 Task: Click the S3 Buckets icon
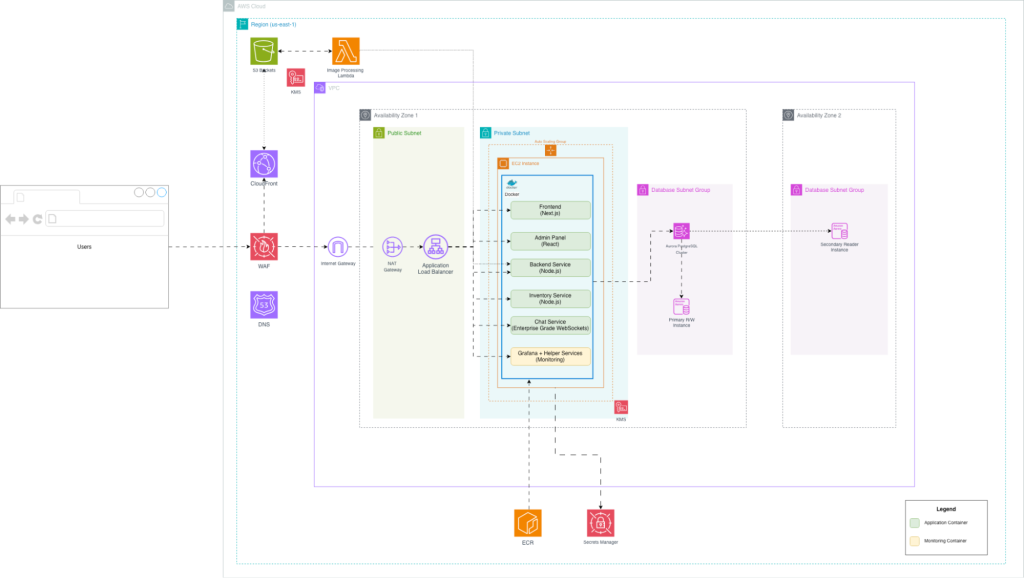(264, 51)
